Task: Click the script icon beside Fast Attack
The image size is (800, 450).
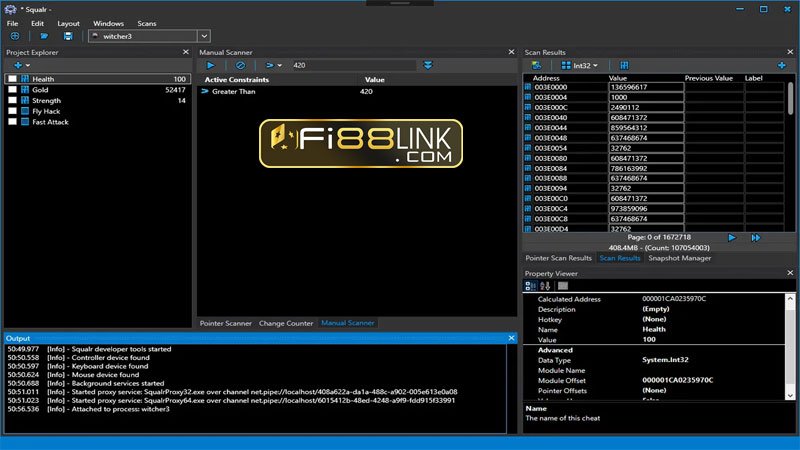Action: coord(25,122)
